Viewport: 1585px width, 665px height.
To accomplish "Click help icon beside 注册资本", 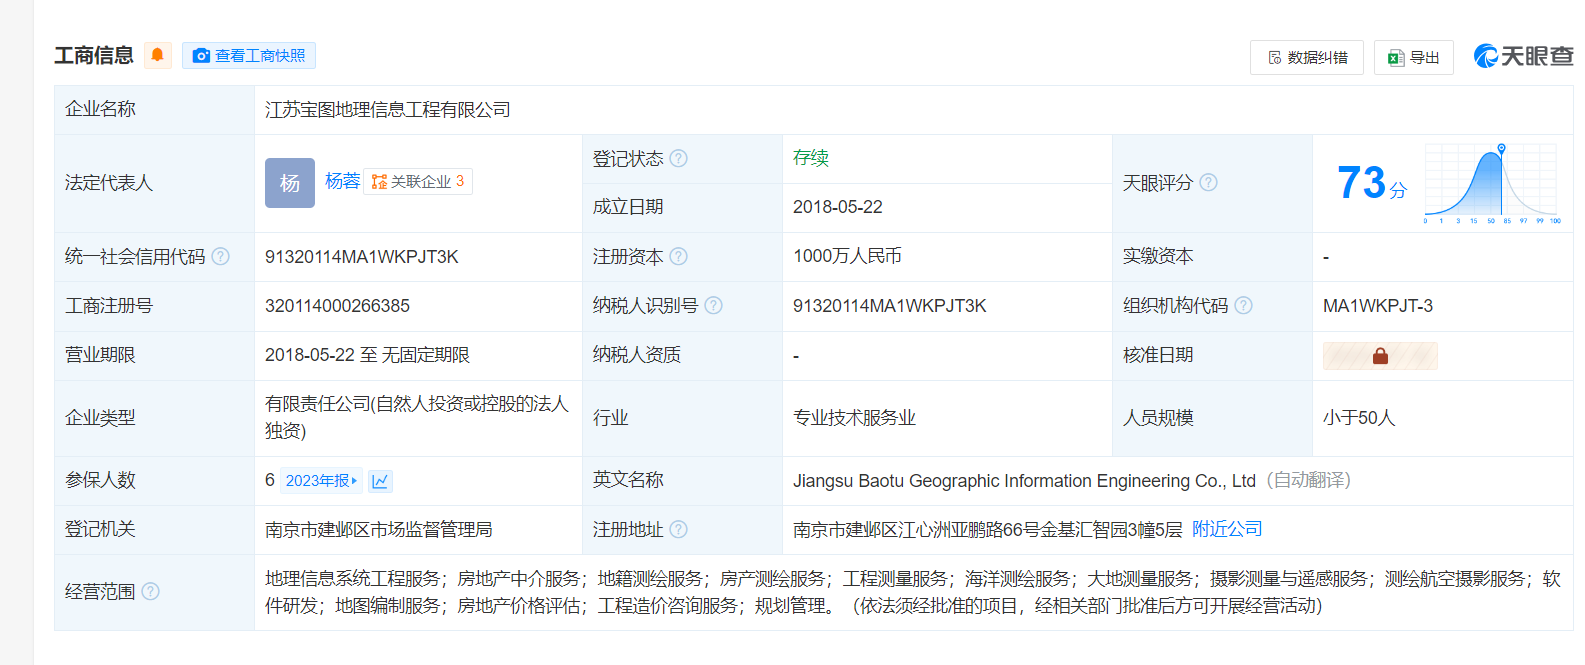I will click(x=678, y=256).
